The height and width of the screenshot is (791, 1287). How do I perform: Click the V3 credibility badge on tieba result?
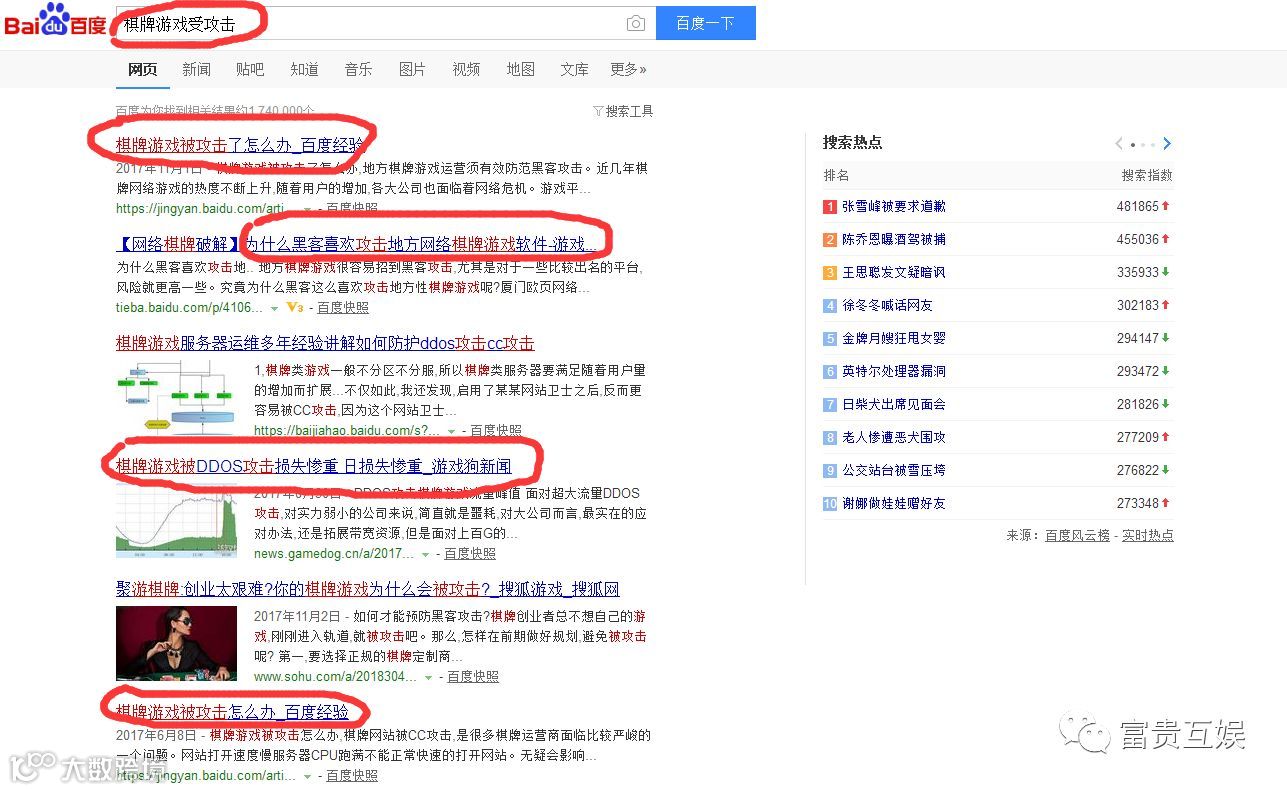point(294,307)
